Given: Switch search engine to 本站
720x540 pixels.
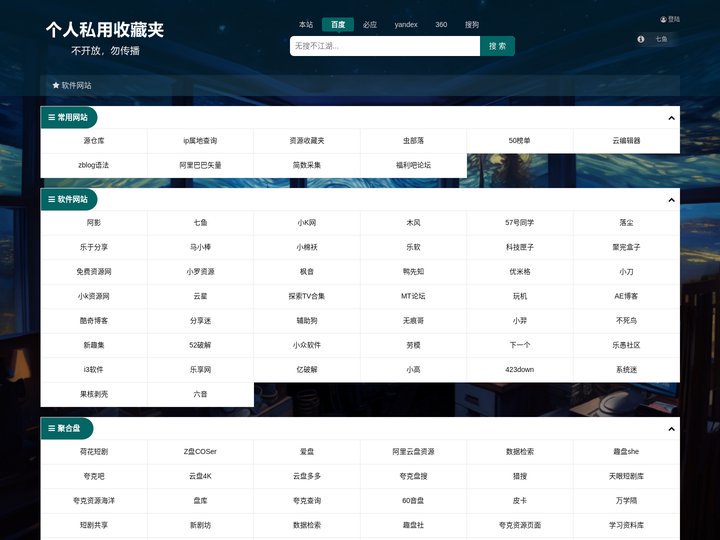Looking at the screenshot, I should point(306,25).
